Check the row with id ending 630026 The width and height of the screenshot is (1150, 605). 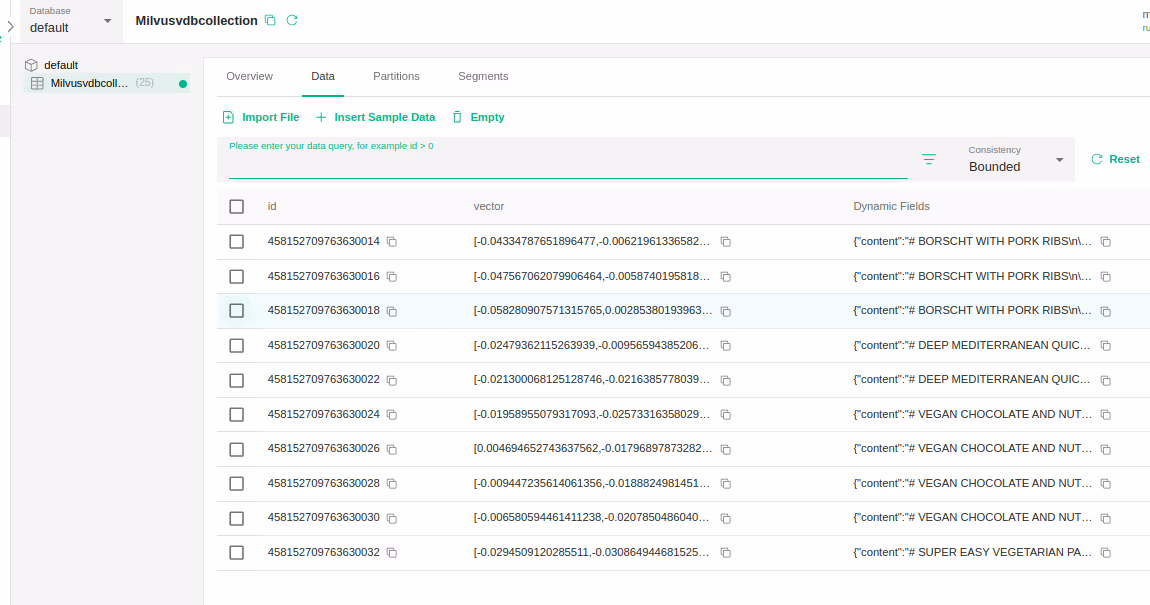(236, 449)
